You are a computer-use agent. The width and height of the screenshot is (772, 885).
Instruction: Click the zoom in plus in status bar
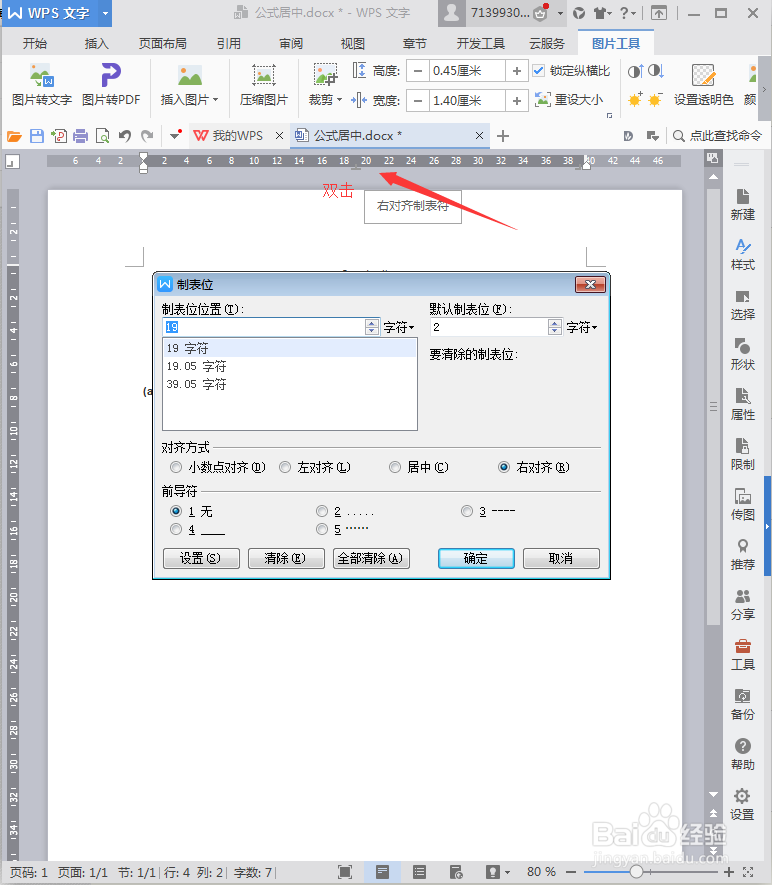coord(729,873)
